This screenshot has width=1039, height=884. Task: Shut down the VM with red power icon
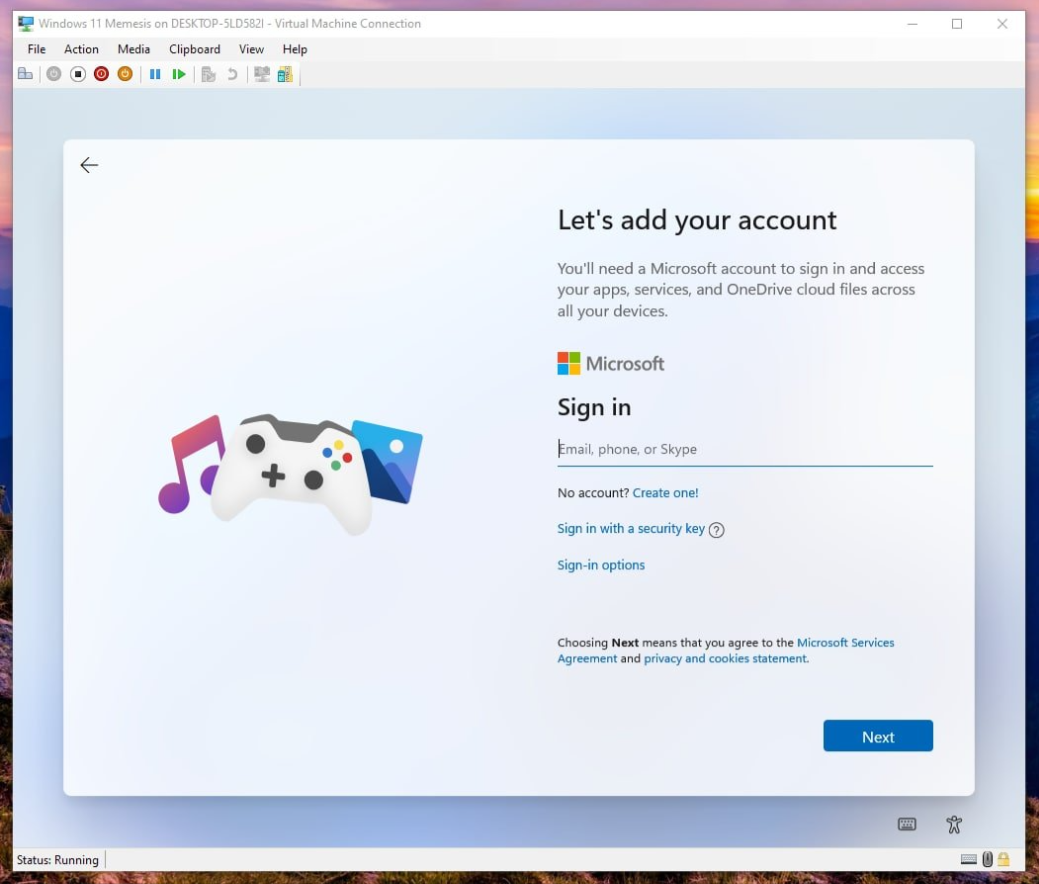101,74
